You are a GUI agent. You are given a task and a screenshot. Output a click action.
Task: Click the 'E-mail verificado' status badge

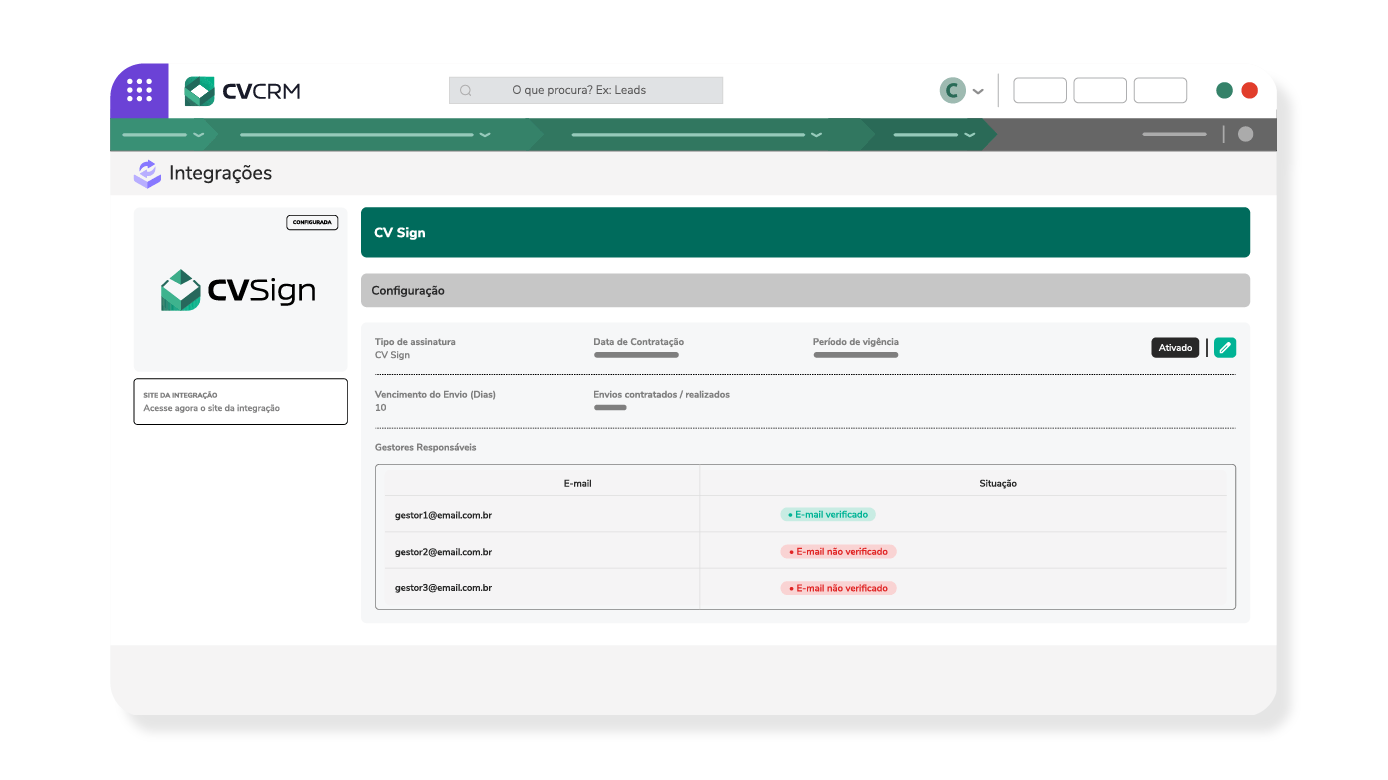(828, 514)
